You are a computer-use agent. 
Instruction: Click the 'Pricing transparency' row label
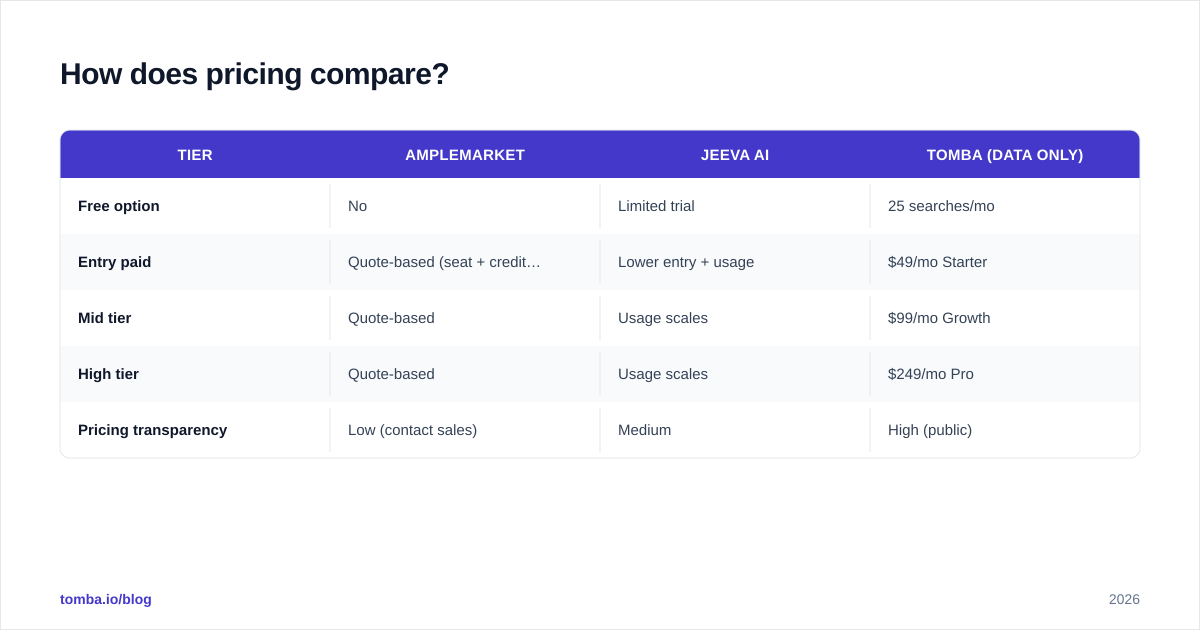click(x=153, y=430)
